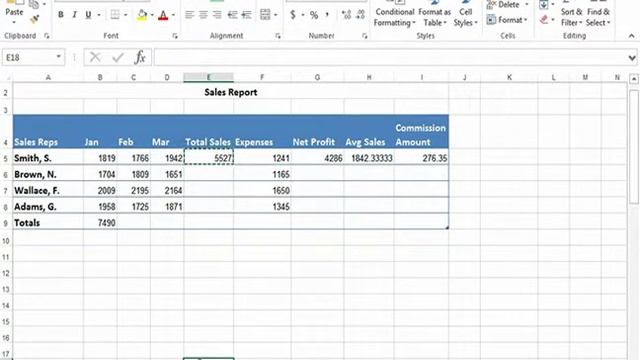Align text right

click(217, 15)
